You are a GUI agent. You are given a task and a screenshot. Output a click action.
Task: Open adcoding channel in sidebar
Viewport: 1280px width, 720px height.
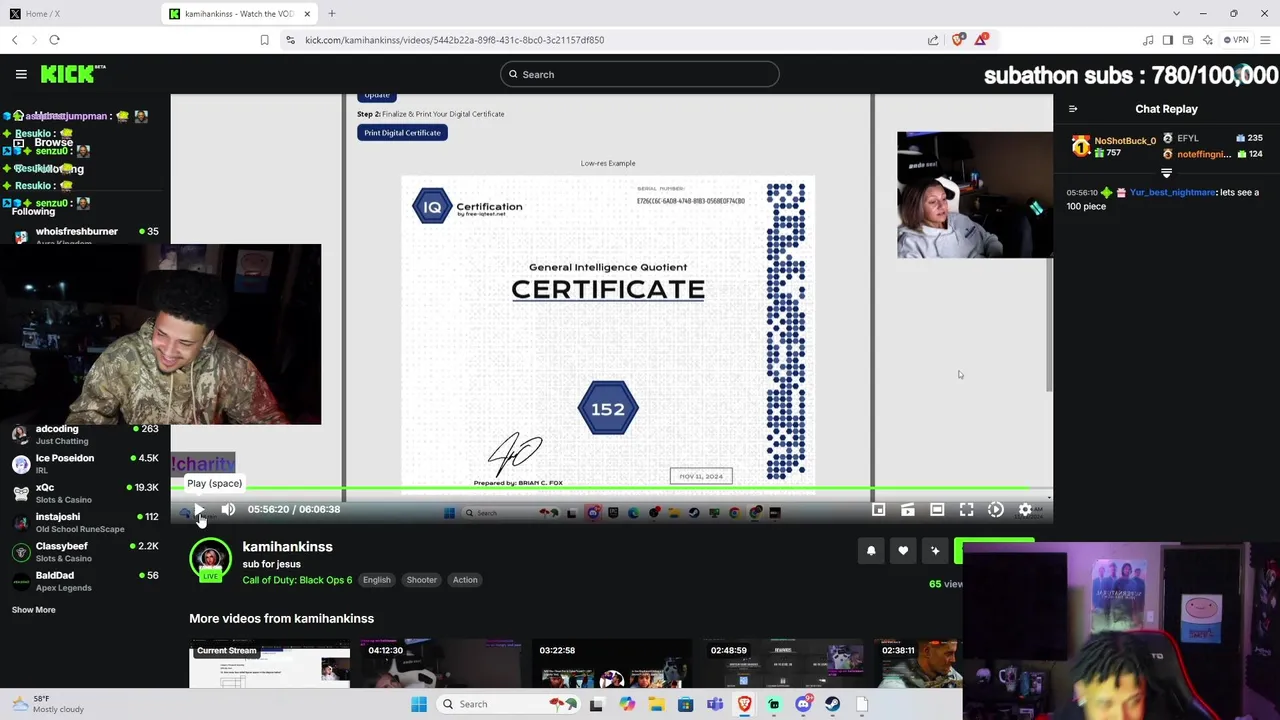[85, 434]
